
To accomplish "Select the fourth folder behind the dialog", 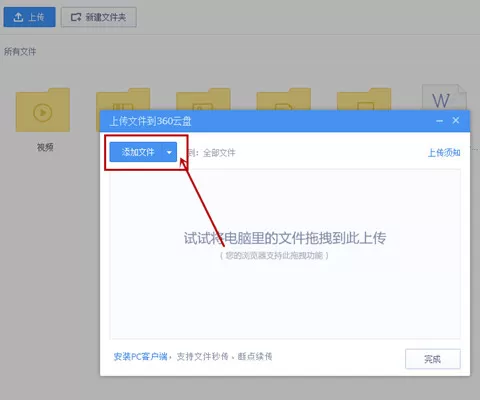I will 284,99.
